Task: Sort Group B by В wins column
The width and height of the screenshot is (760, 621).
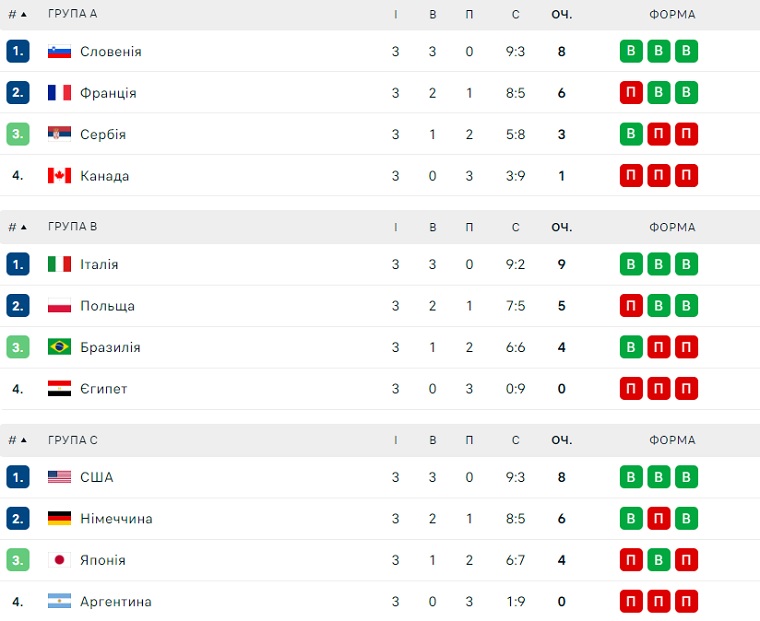Action: pyautogui.click(x=433, y=227)
